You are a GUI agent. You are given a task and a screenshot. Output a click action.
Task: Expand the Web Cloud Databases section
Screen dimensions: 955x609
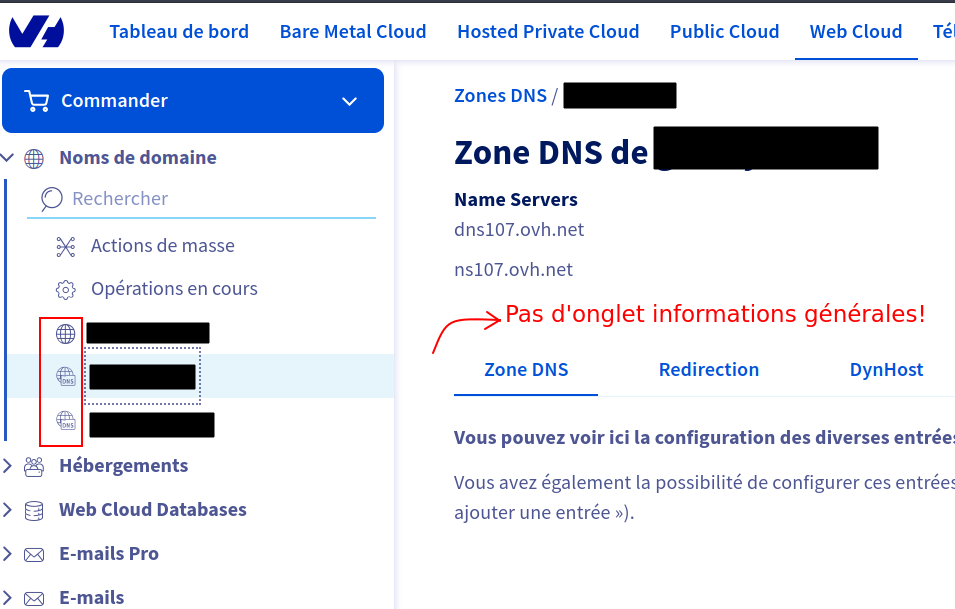pyautogui.click(x=7, y=510)
